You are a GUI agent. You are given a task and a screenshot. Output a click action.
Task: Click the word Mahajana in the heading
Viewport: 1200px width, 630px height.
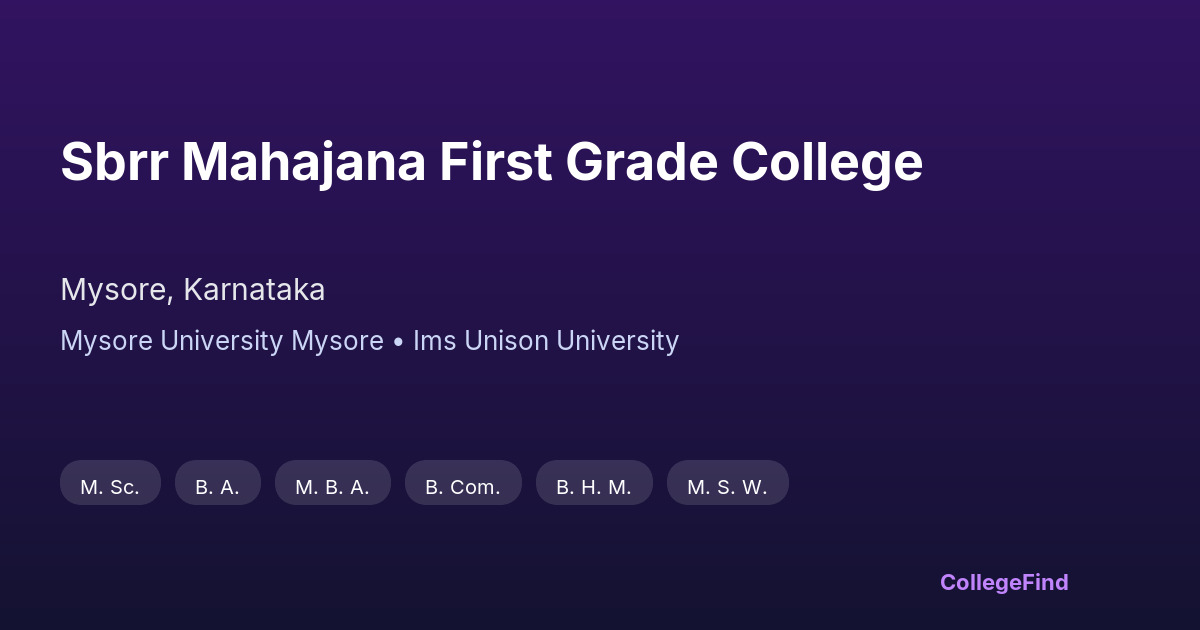click(302, 162)
